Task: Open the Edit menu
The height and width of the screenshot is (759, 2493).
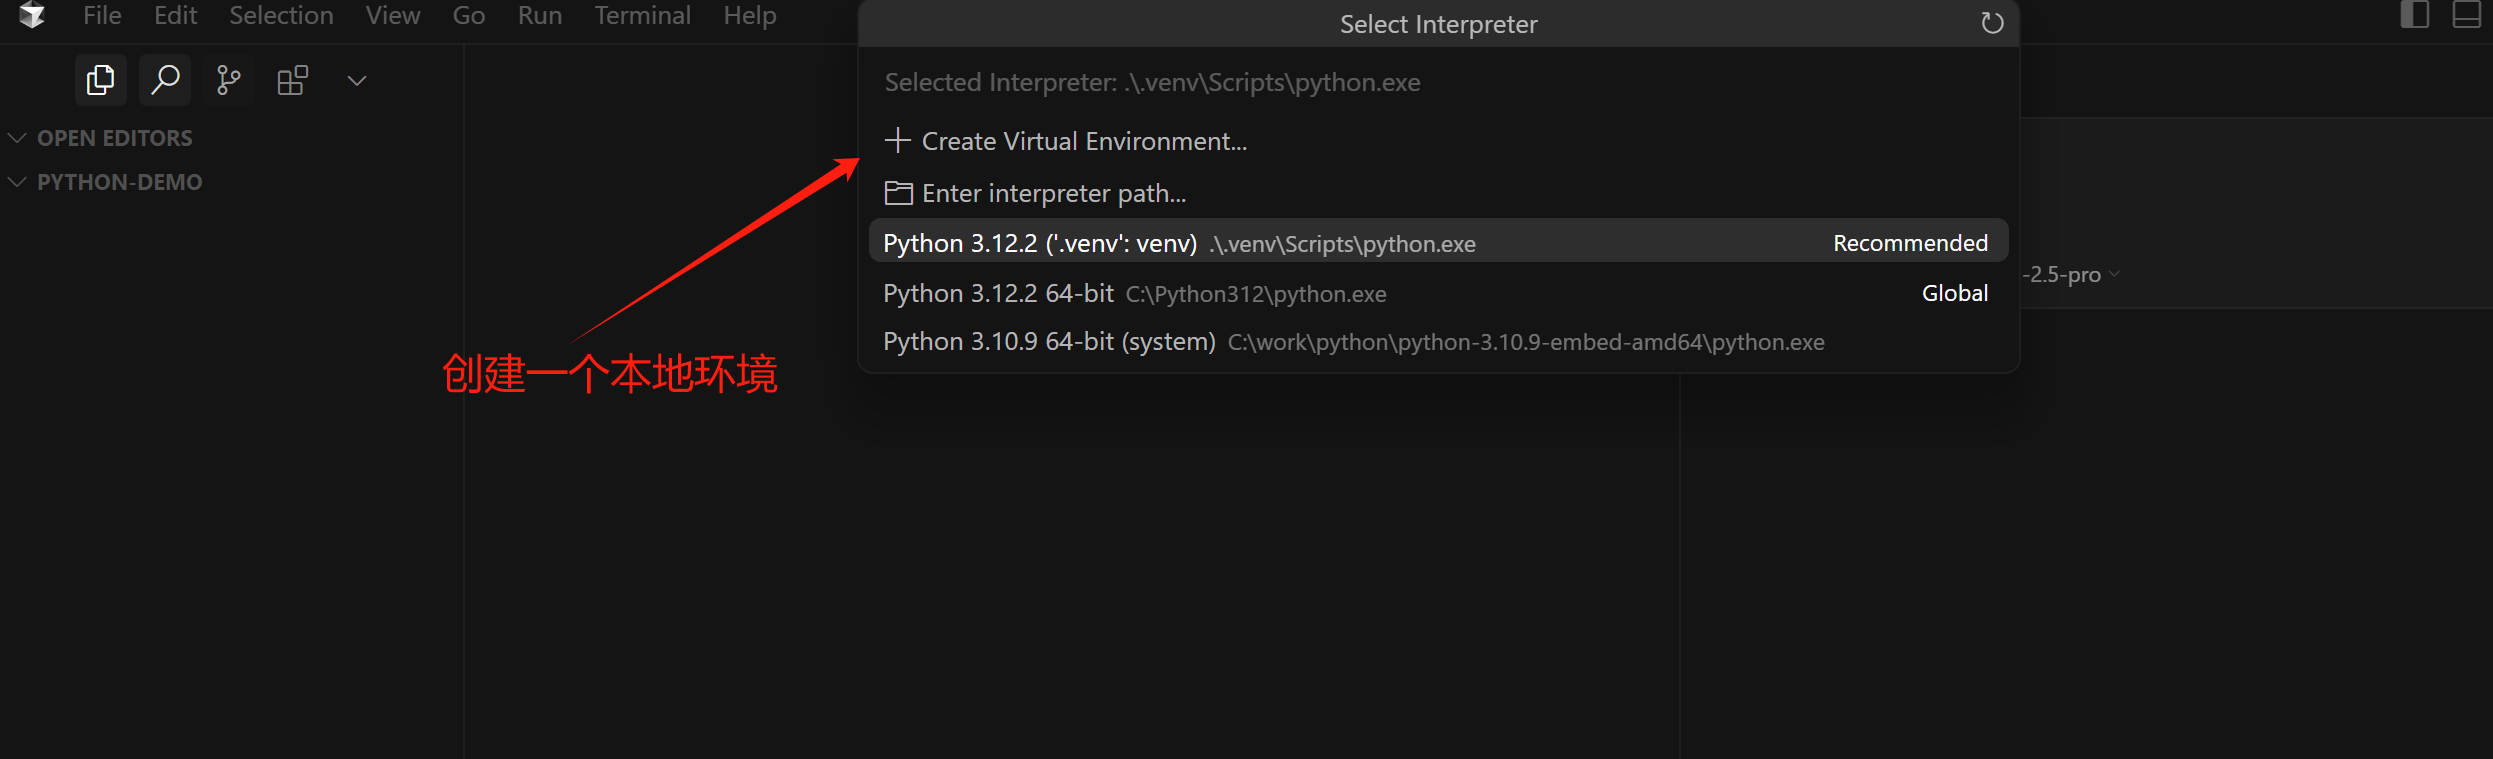Action: 175,15
